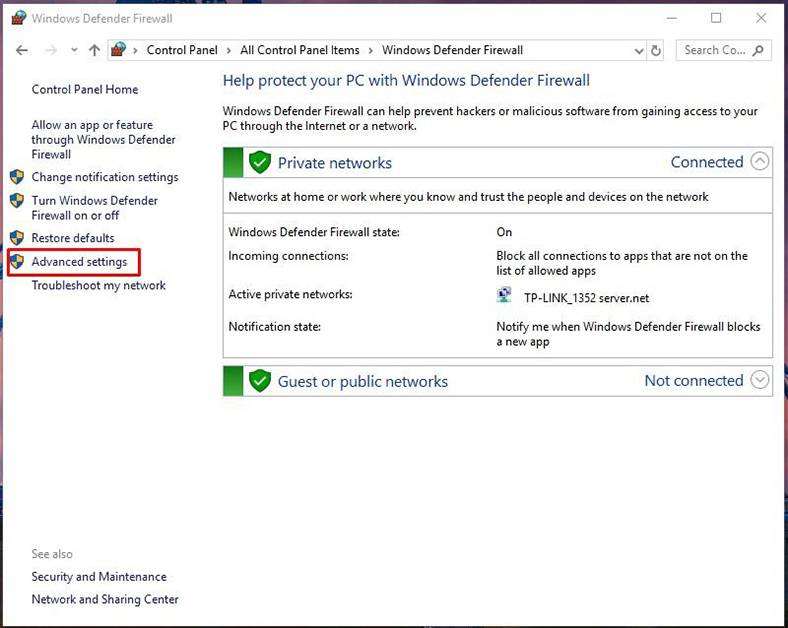This screenshot has width=788, height=628.
Task: Click the green shield icon for Private networks
Action: click(x=260, y=162)
